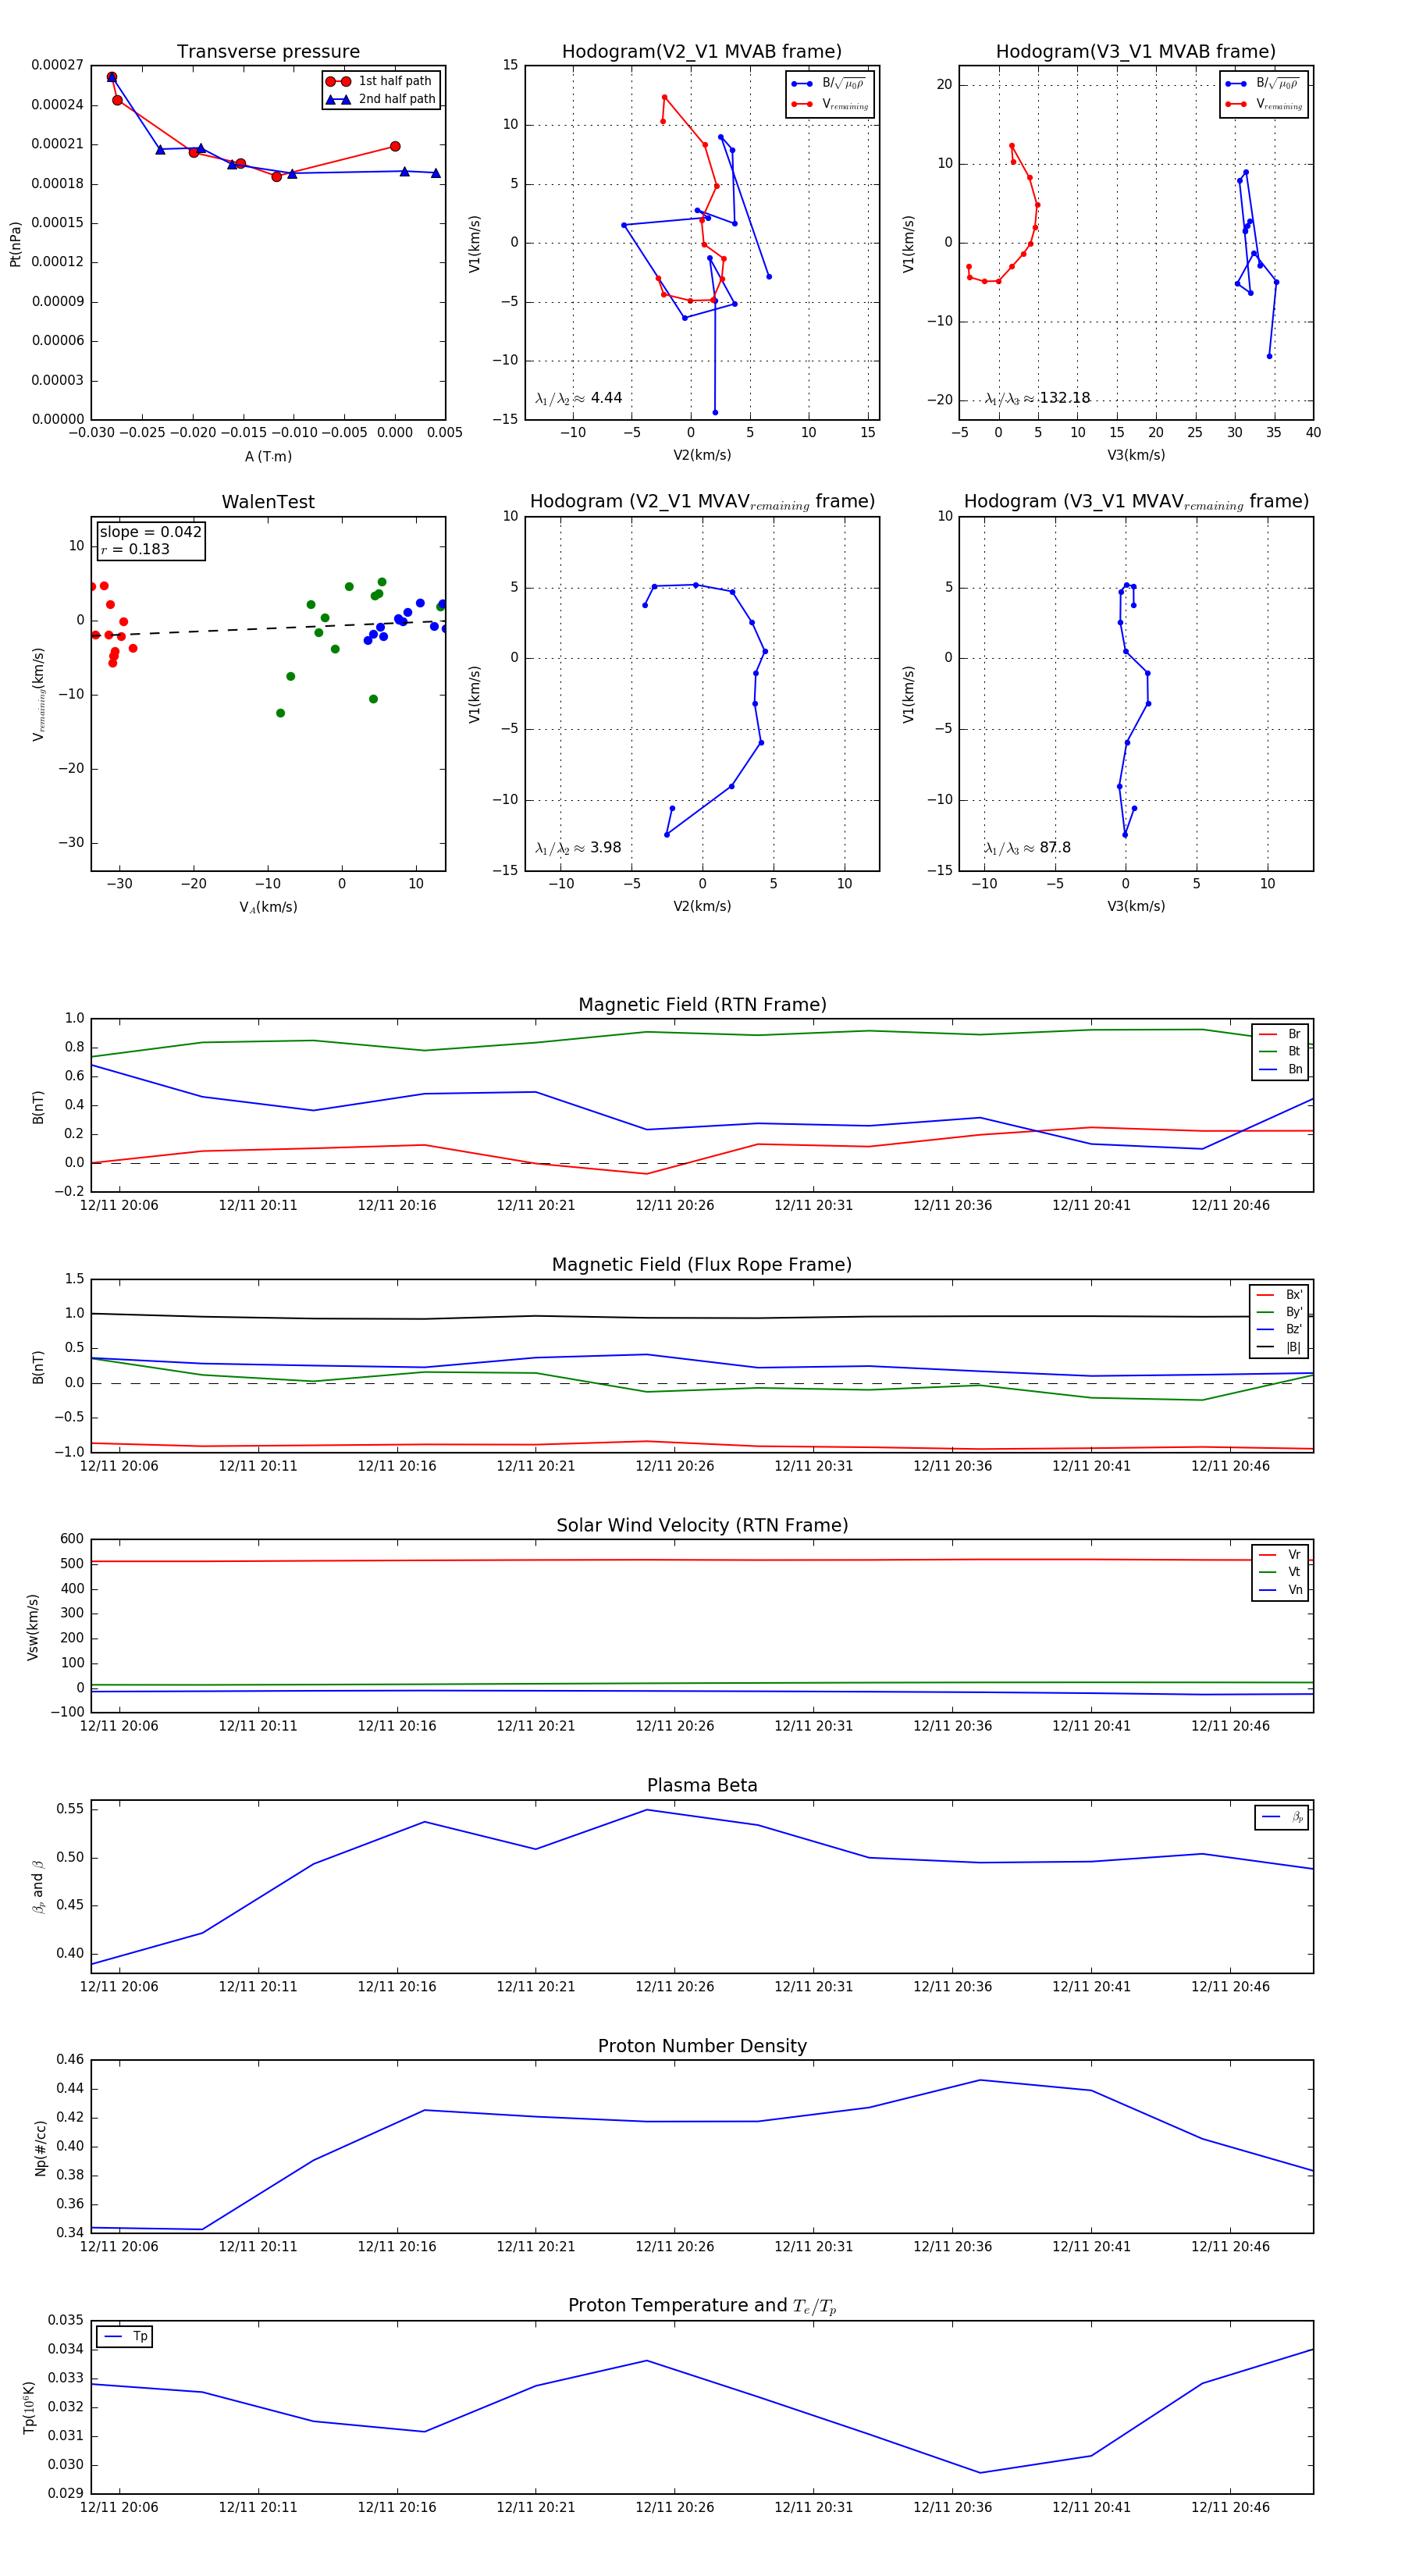Click the "Pt(nPa)" y-axis label
Image resolution: width=1405 pixels, height=2576 pixels.
(15, 243)
